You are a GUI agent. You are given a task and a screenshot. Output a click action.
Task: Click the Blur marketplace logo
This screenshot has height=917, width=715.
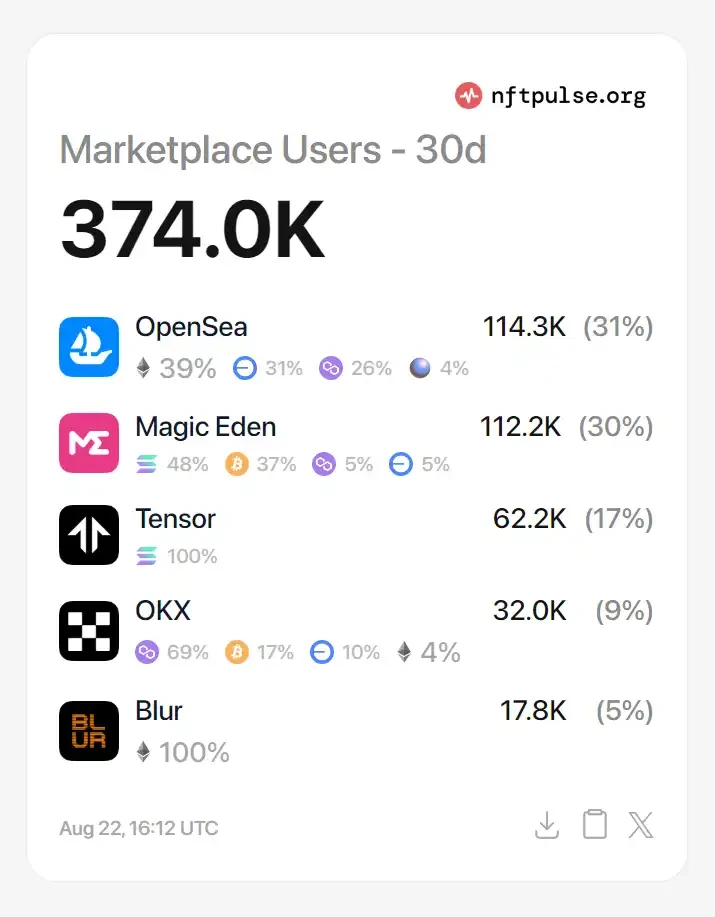(88, 731)
